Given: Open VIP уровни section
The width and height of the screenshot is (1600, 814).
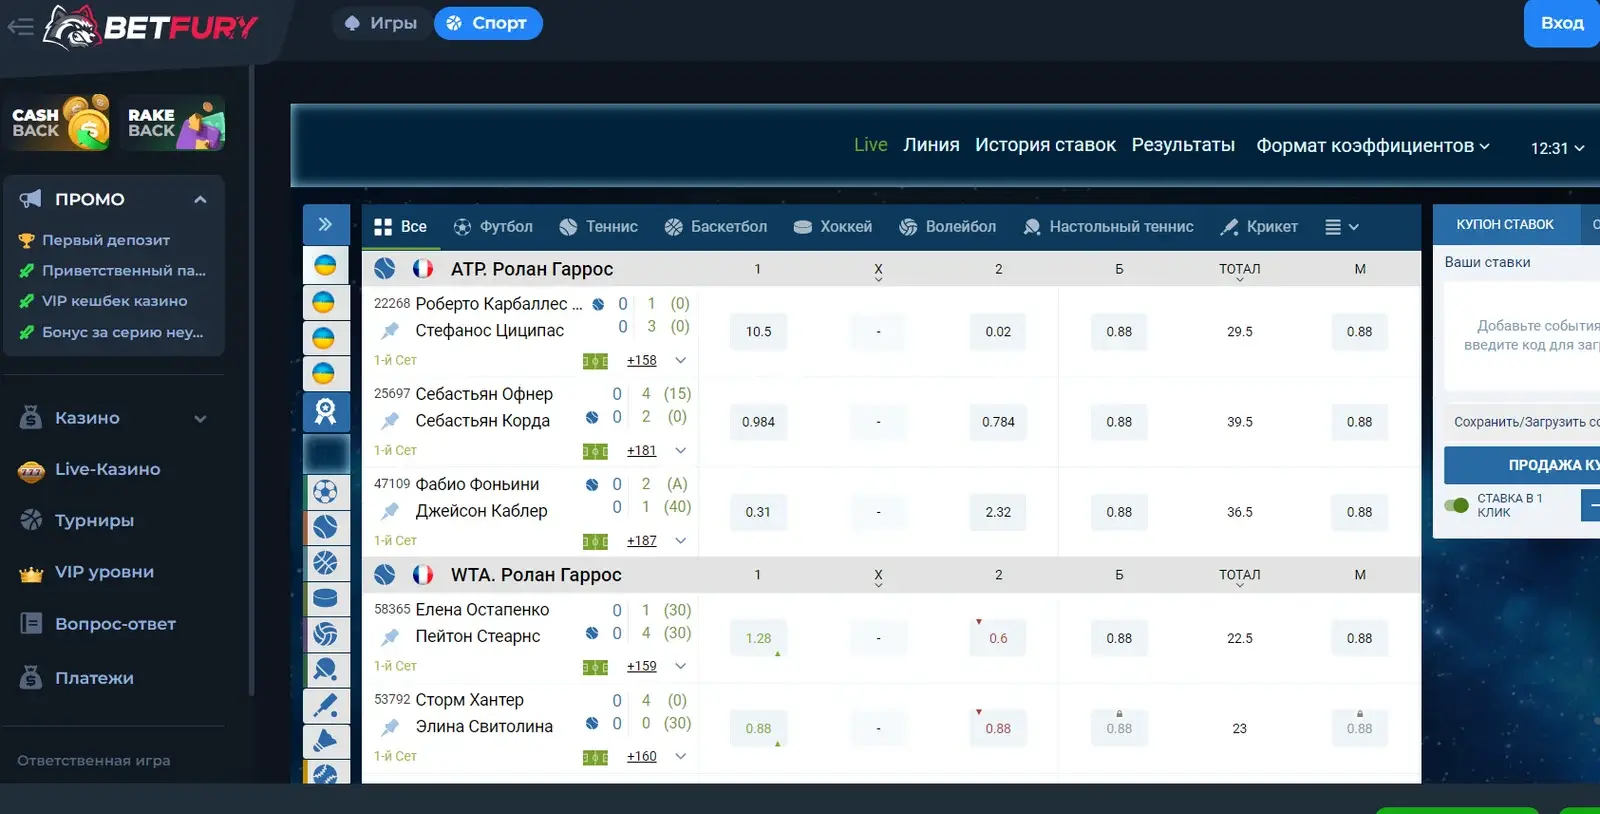Looking at the screenshot, I should click(x=104, y=572).
